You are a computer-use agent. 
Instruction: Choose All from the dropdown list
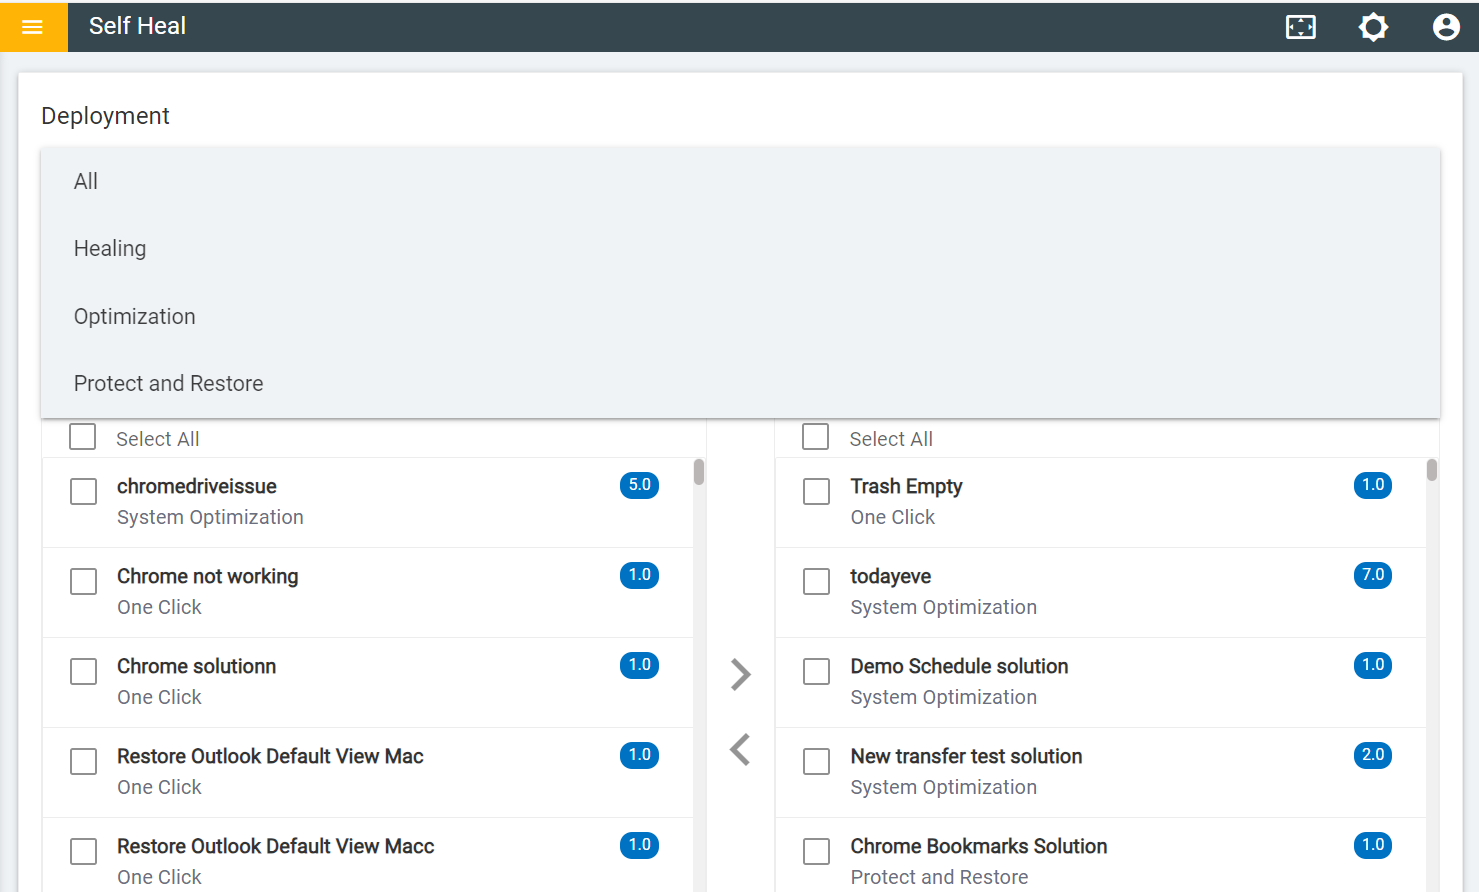coord(86,182)
